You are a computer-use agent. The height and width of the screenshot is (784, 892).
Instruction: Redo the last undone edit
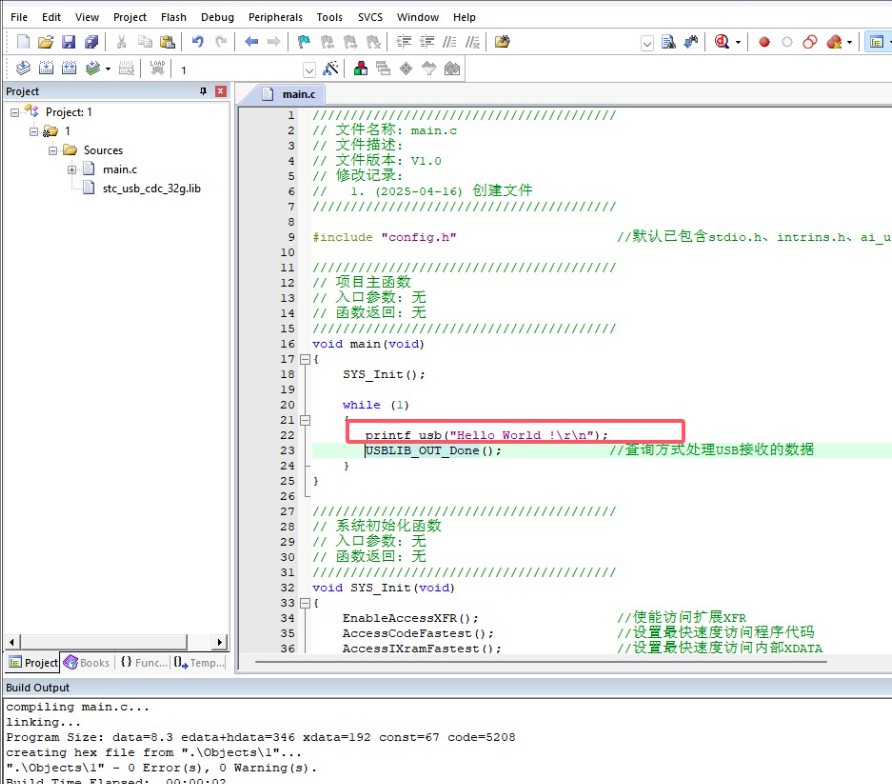[221, 42]
